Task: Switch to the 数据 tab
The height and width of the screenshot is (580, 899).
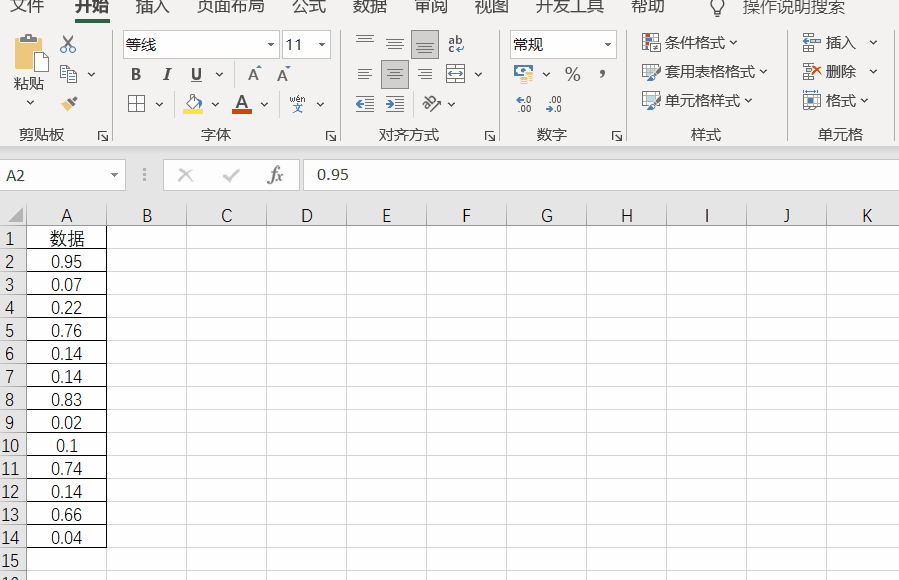Action: pyautogui.click(x=370, y=7)
